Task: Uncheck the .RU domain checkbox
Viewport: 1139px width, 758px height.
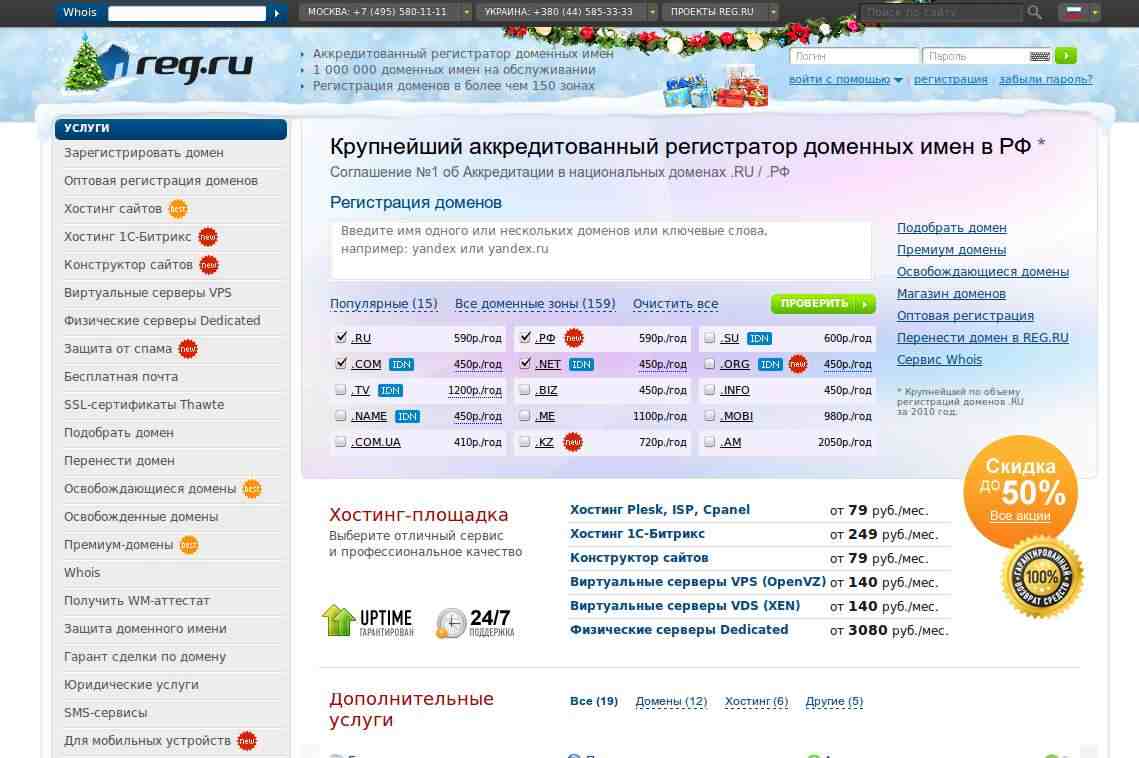Action: (x=341, y=337)
